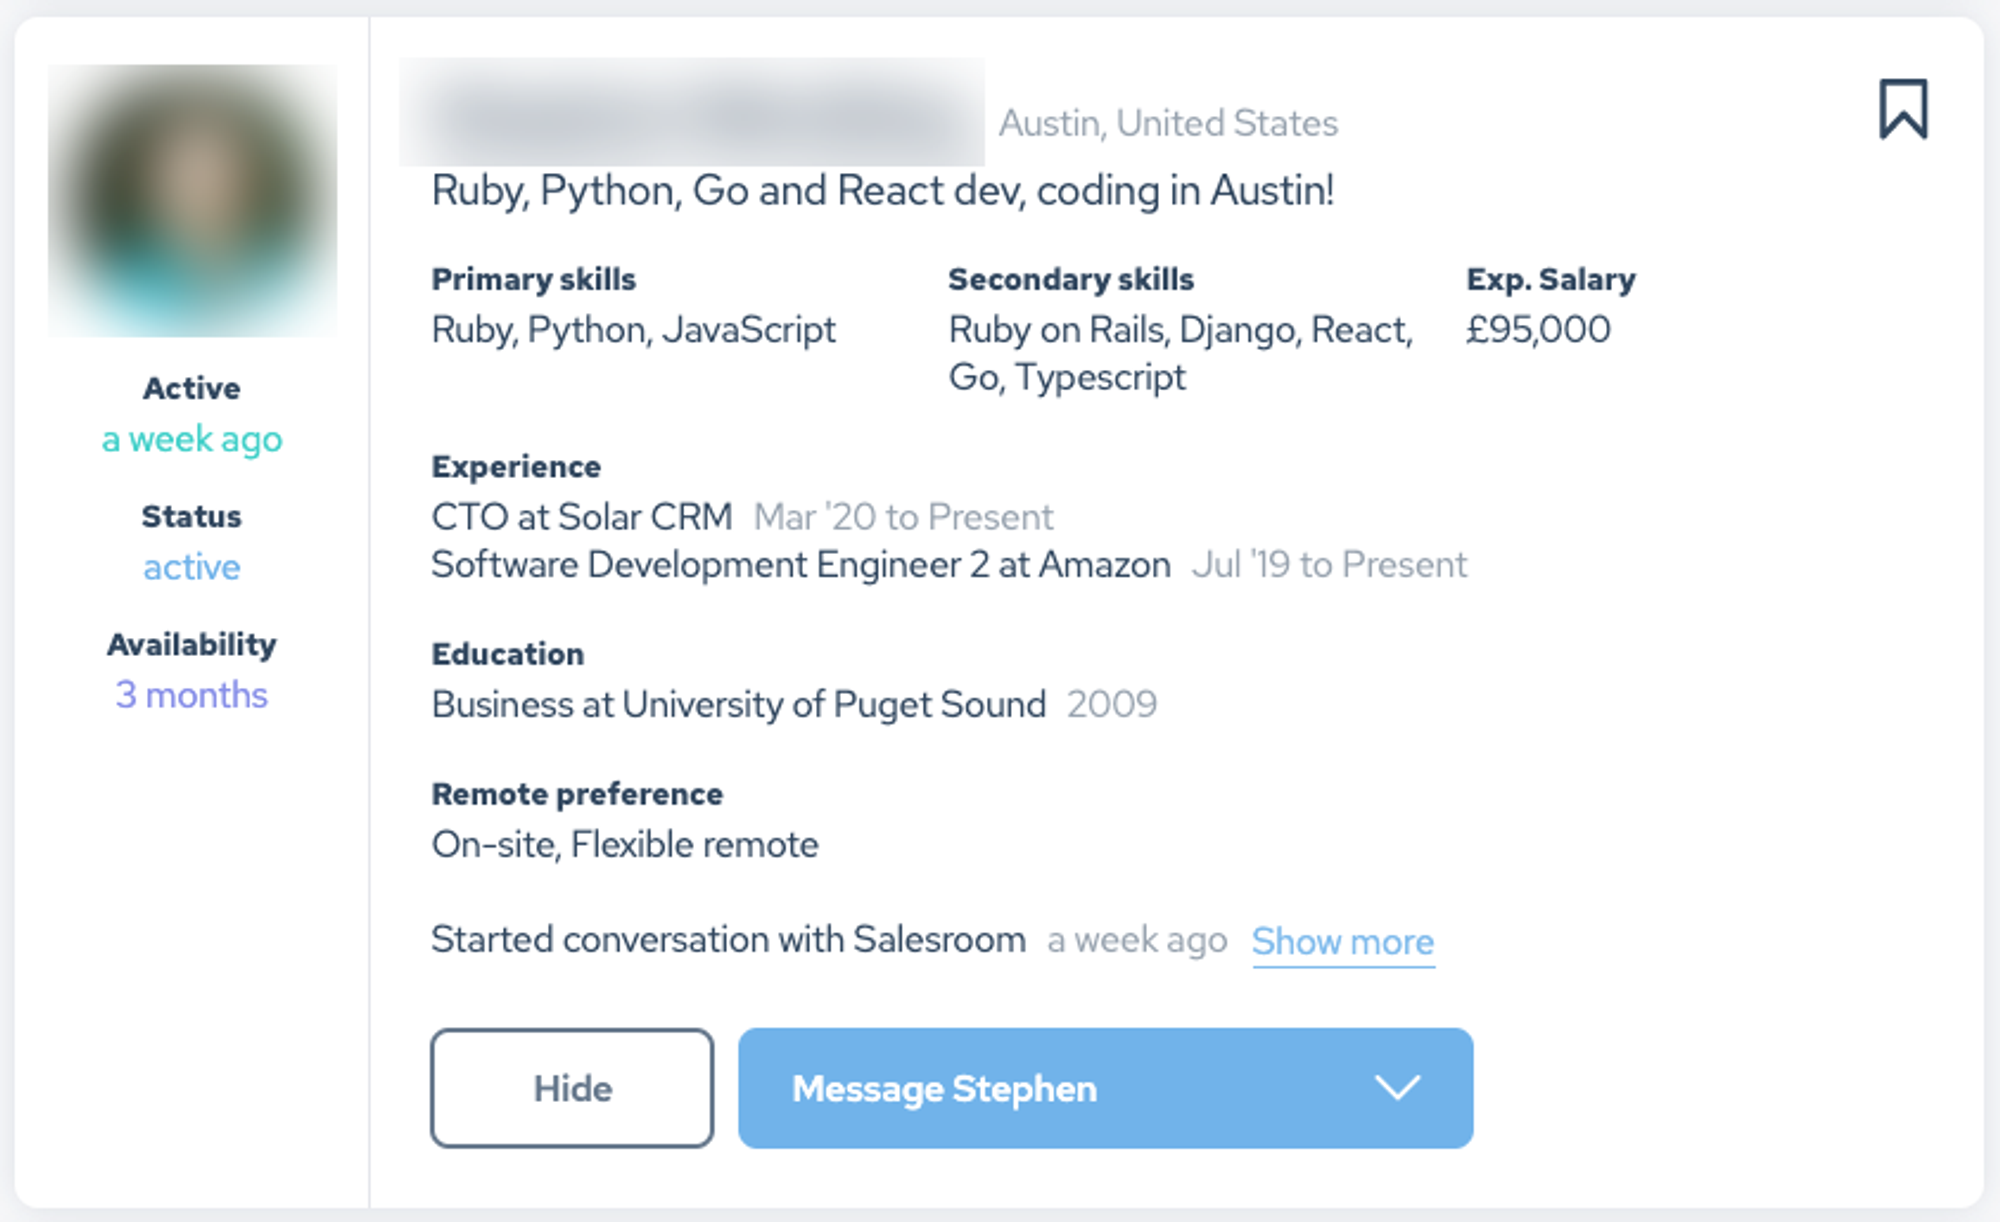Select secondary skills 'Ruby on Rails, Django, React'
This screenshot has width=2000, height=1222.
1180,329
